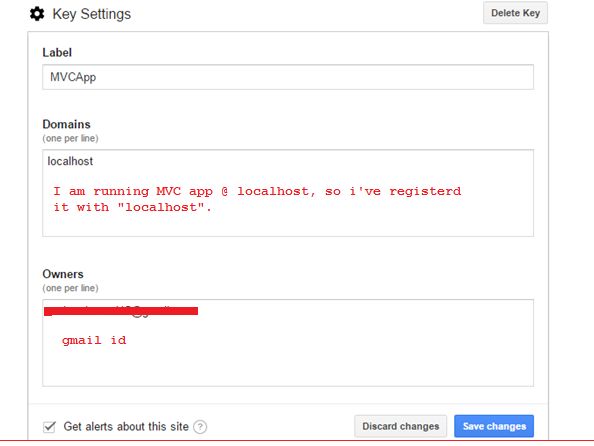Click the Key Settings heading text
The height and width of the screenshot is (446, 594).
pyautogui.click(x=92, y=14)
